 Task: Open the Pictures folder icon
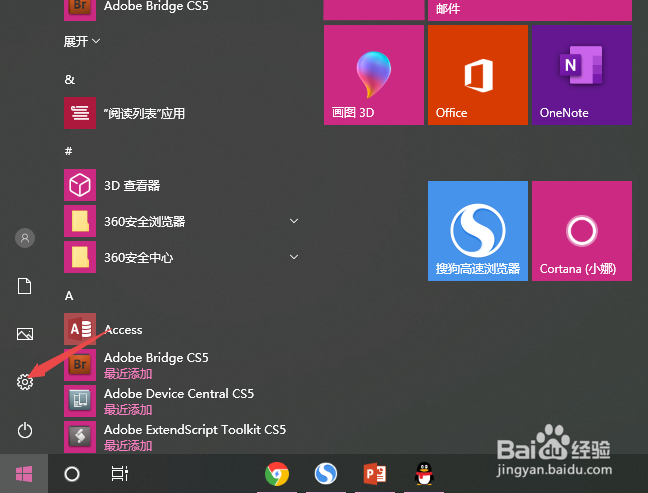coord(25,334)
